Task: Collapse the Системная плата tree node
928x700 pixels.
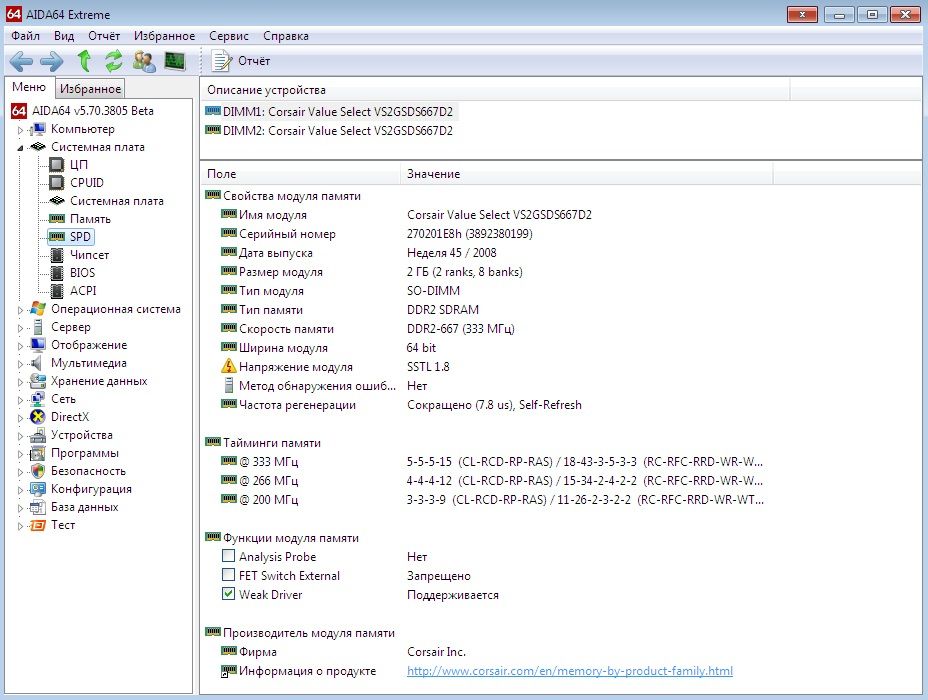Action: point(20,147)
